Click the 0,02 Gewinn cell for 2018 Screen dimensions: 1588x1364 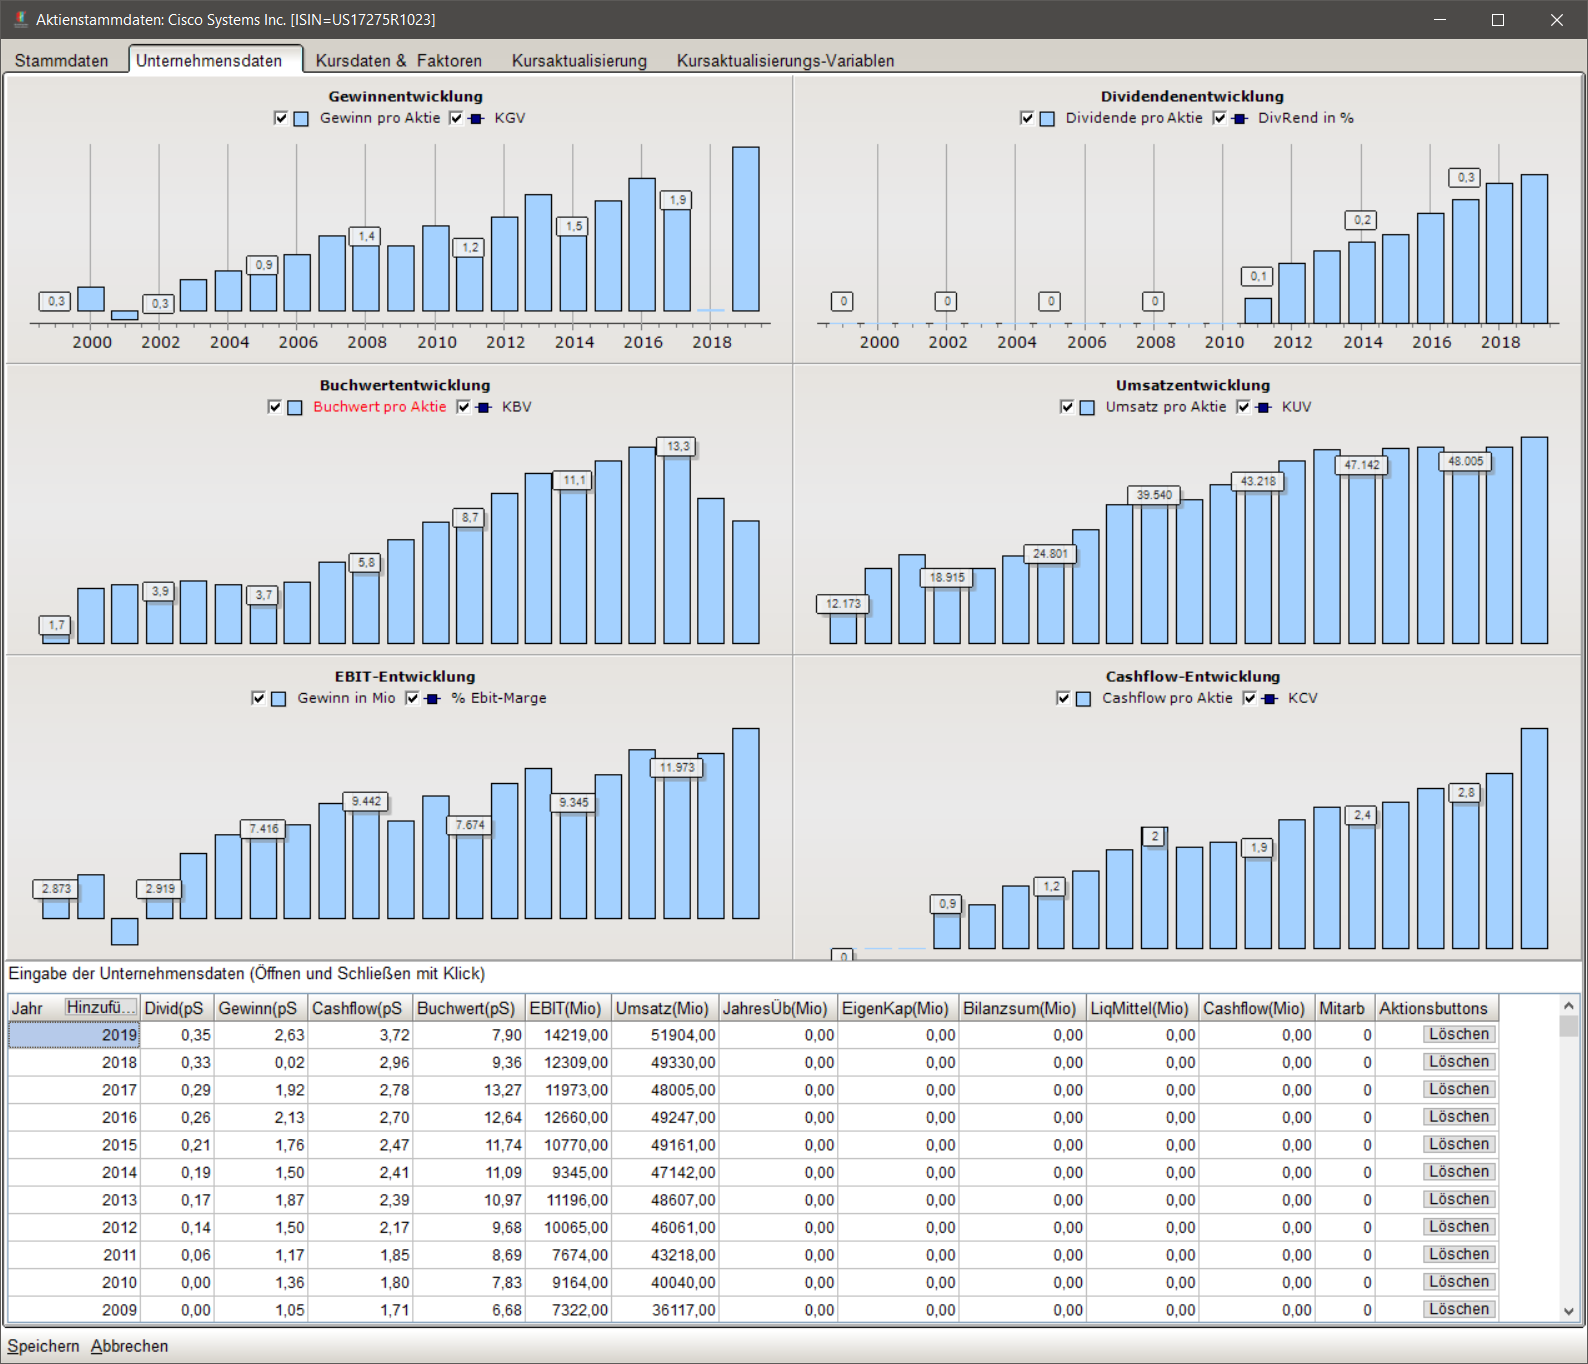261,1062
